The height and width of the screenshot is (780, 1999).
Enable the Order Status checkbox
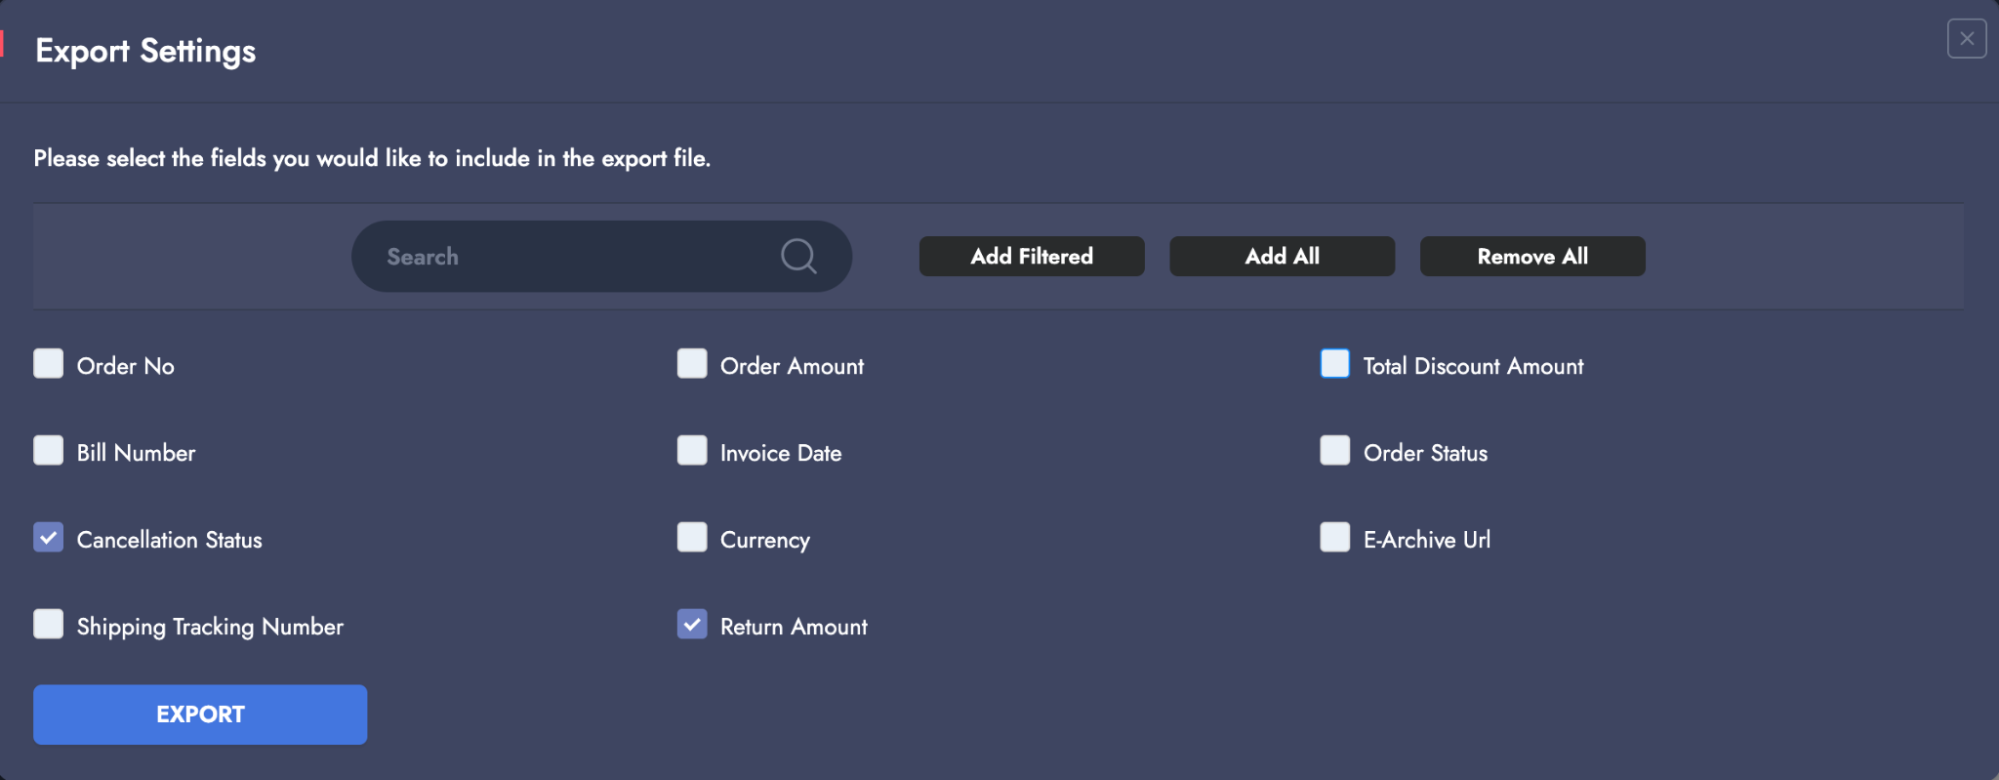[1335, 451]
